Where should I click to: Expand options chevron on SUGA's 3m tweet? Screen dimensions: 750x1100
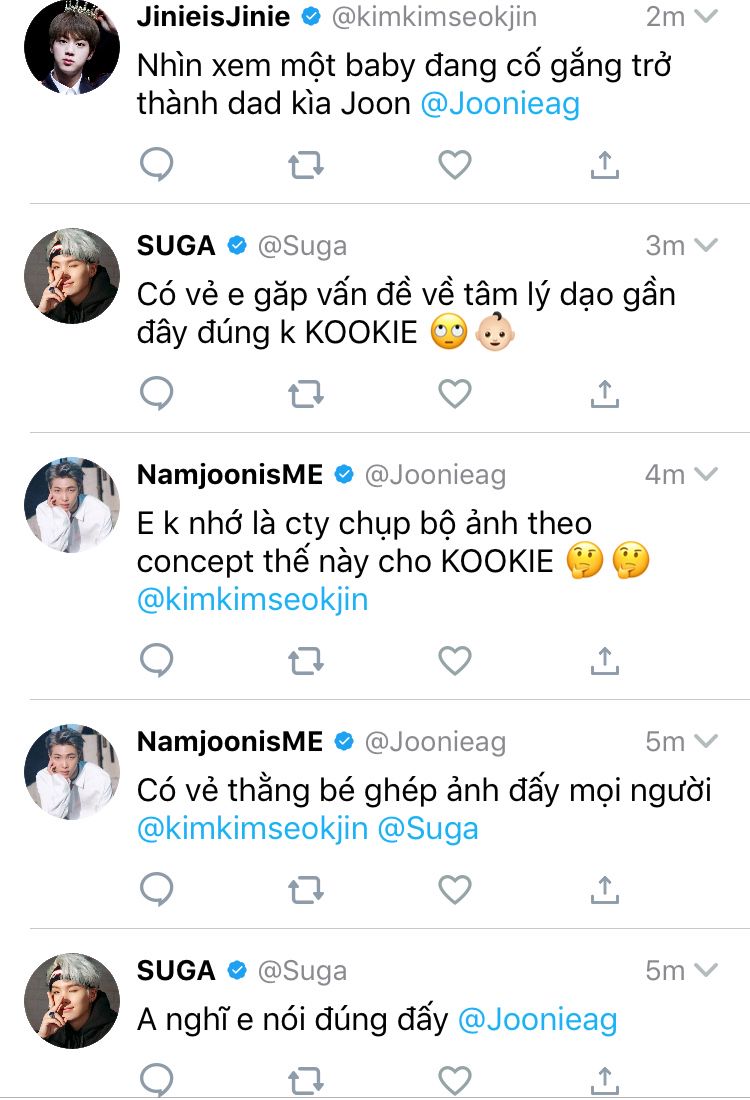pos(706,245)
